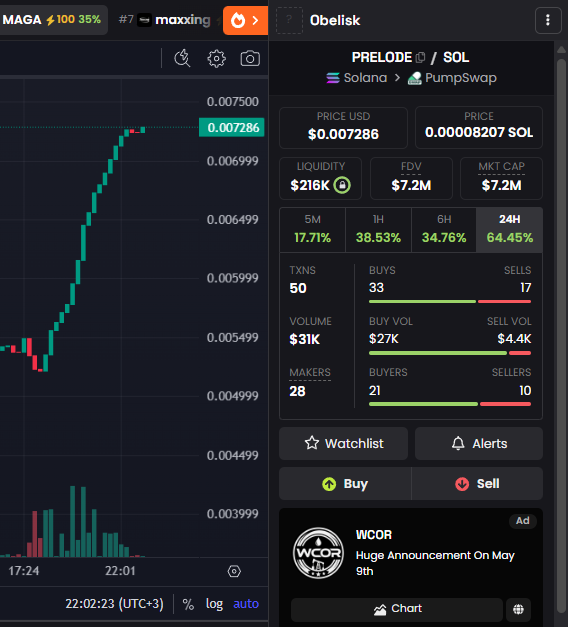
Task: Click the liquidity lock icon
Action: (x=342, y=185)
